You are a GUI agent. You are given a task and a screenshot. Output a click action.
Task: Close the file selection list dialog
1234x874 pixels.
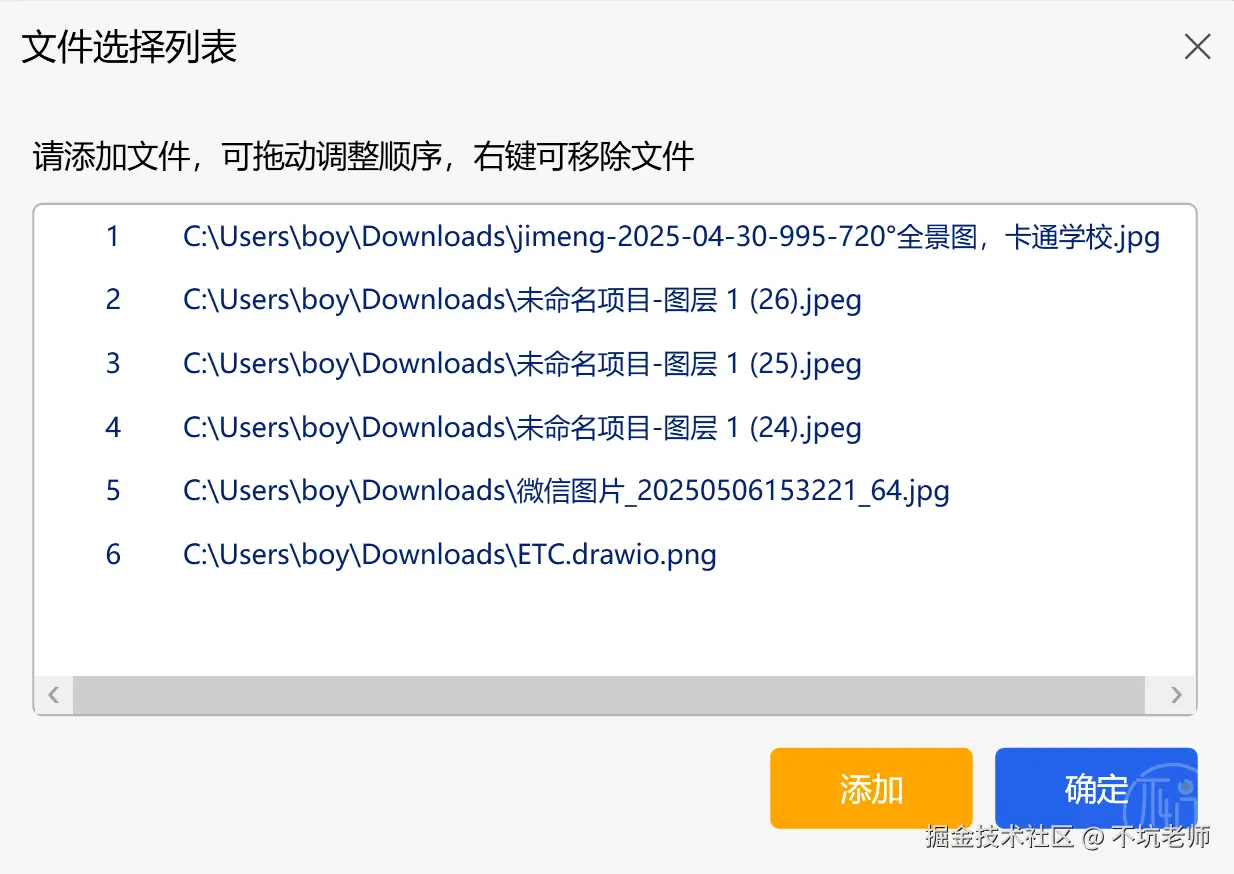1197,47
